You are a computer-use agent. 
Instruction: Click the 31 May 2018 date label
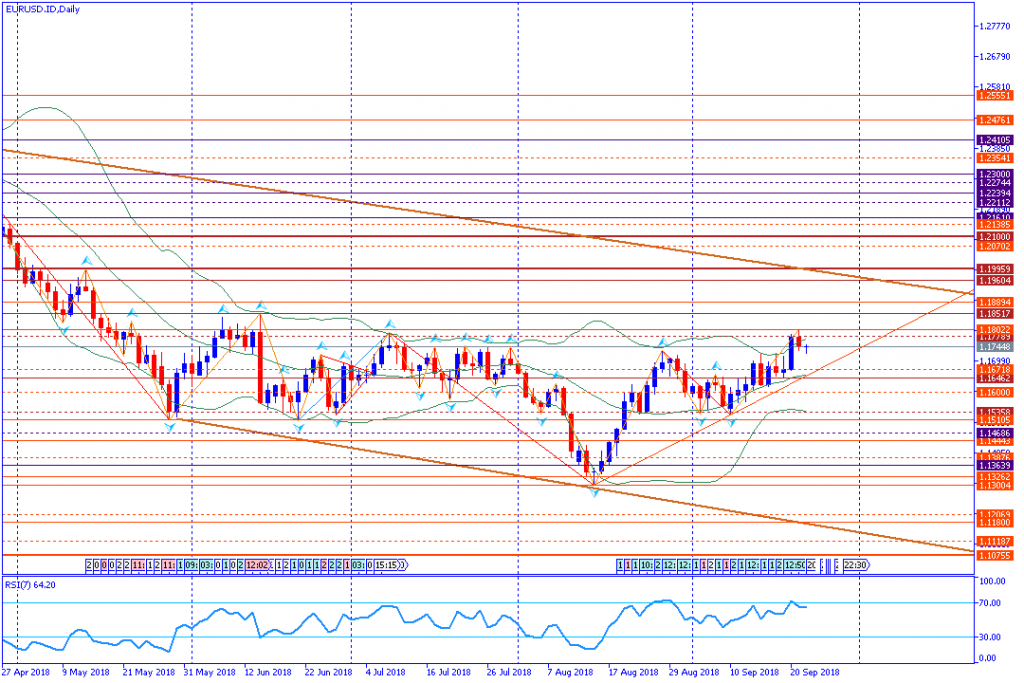click(x=209, y=672)
